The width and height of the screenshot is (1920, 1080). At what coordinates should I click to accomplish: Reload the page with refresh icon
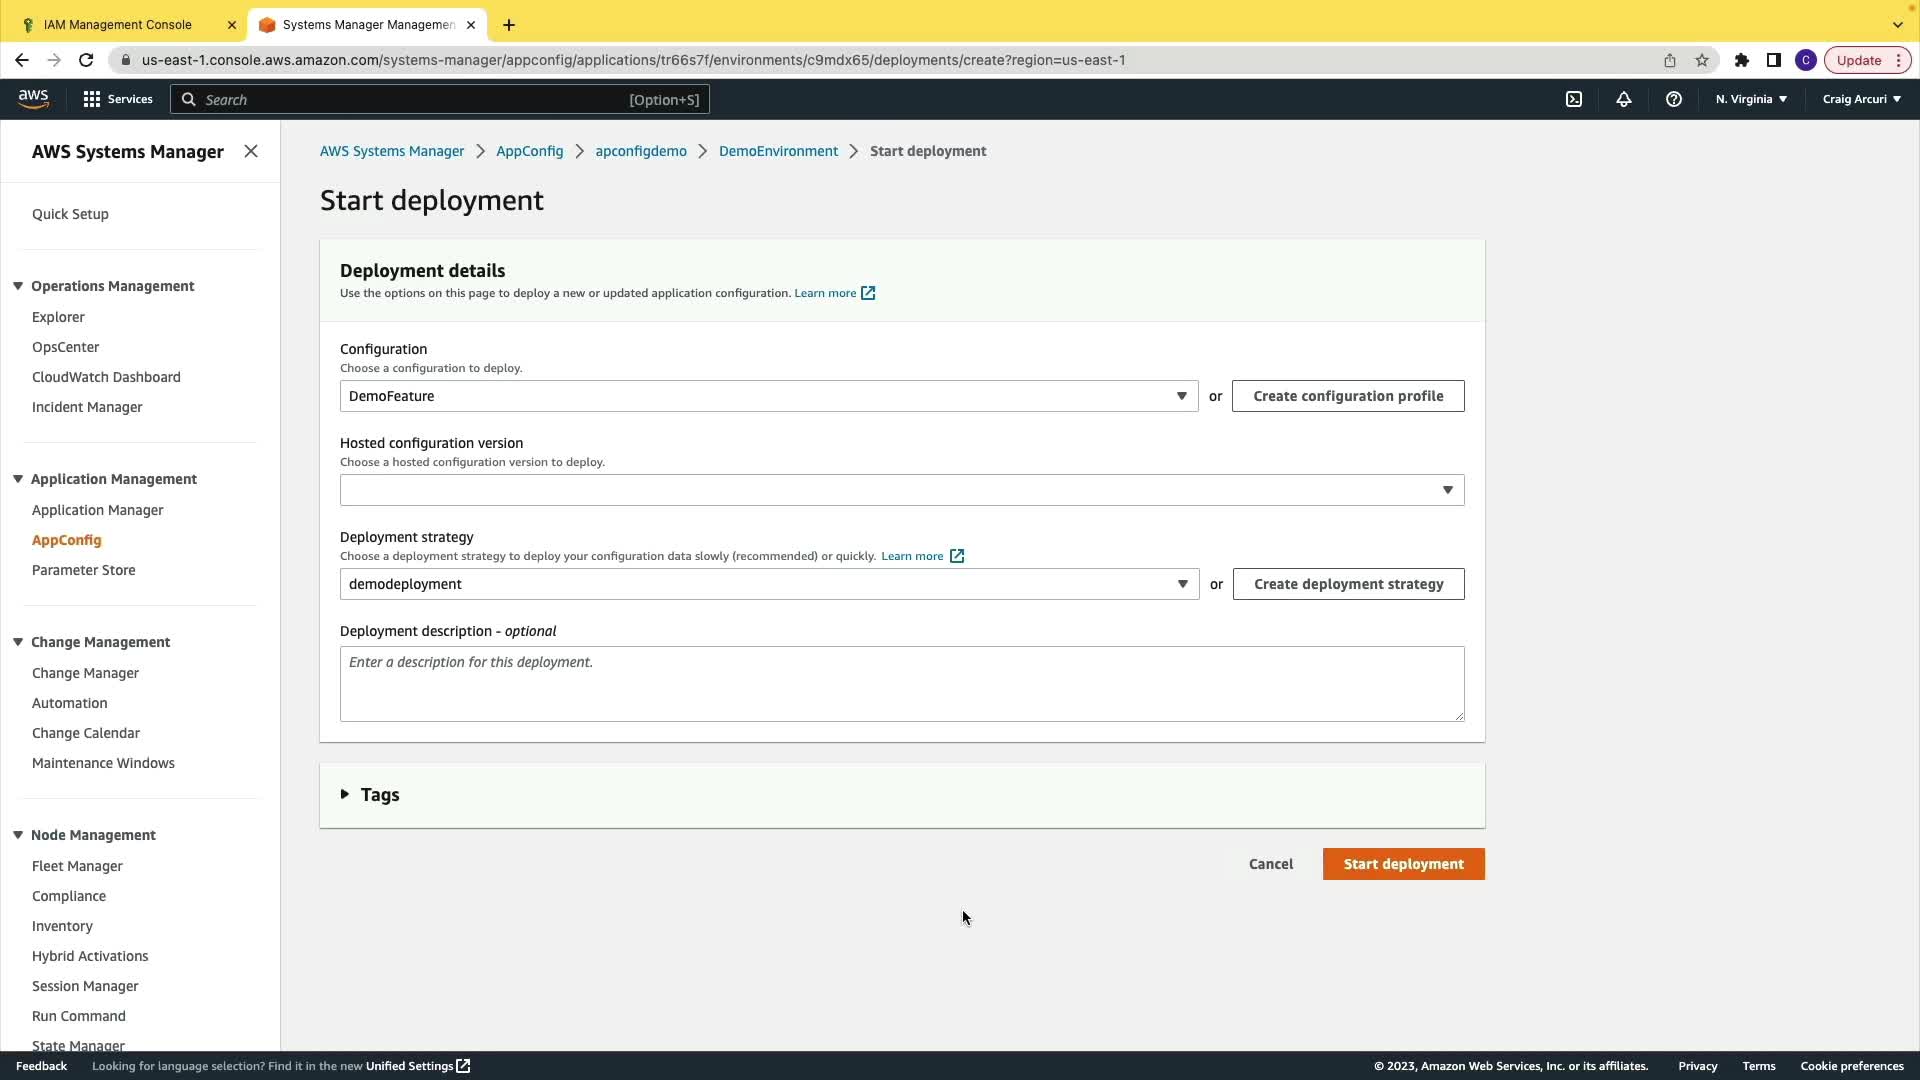click(86, 60)
